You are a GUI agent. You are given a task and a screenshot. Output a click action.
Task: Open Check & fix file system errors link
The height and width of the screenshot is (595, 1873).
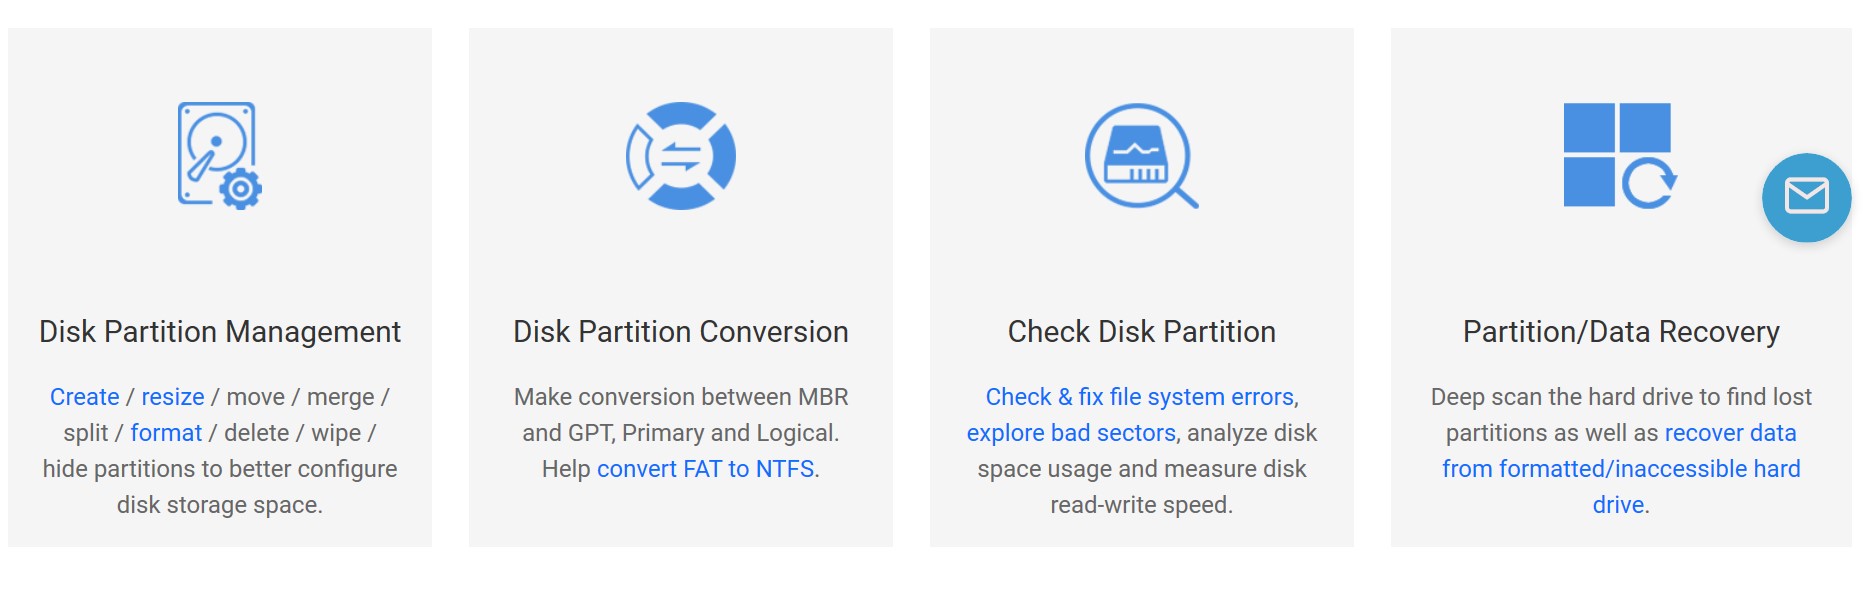coord(1140,397)
